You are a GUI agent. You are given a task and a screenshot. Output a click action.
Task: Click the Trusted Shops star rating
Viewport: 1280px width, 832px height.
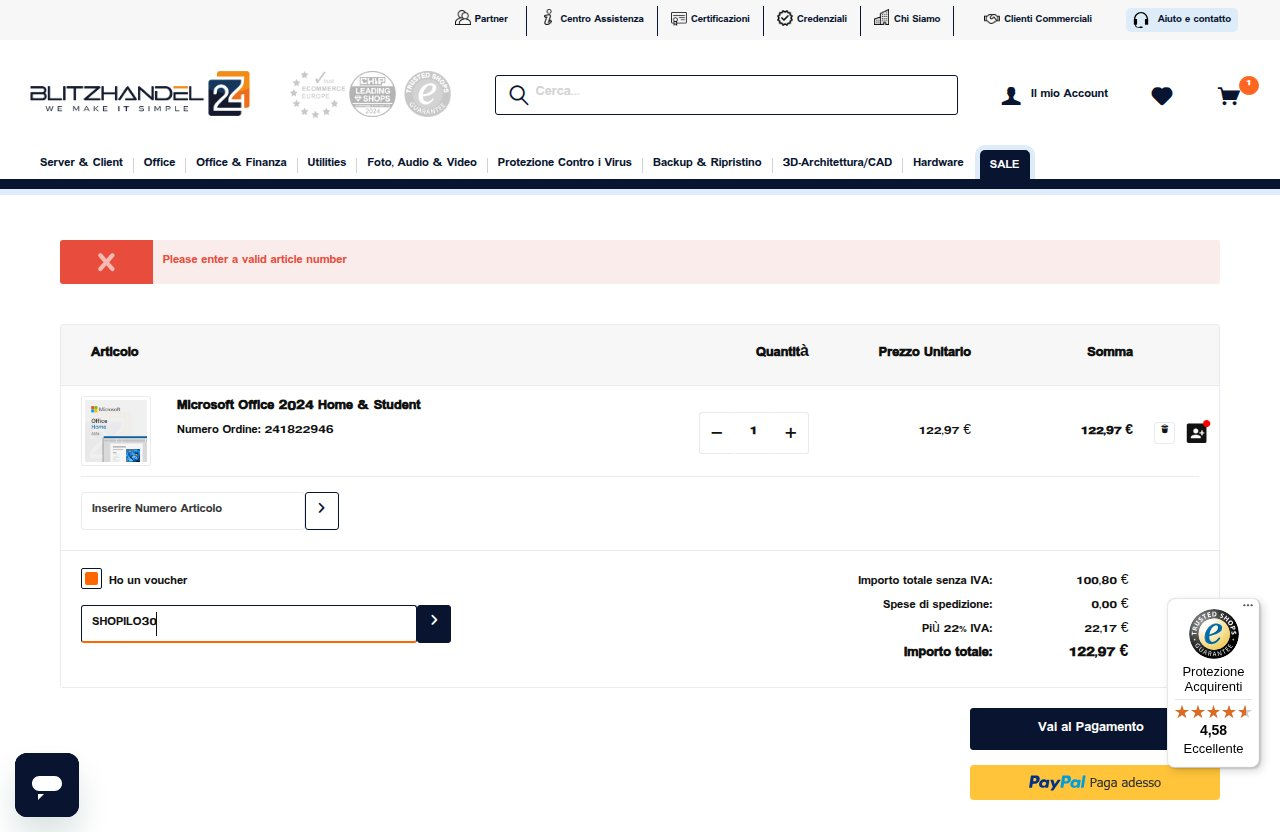click(x=1213, y=712)
